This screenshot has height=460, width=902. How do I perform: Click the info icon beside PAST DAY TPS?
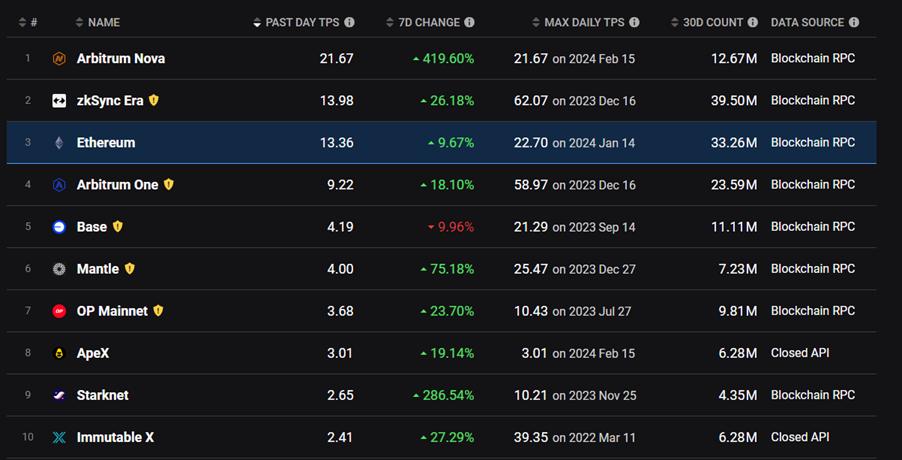(x=349, y=22)
